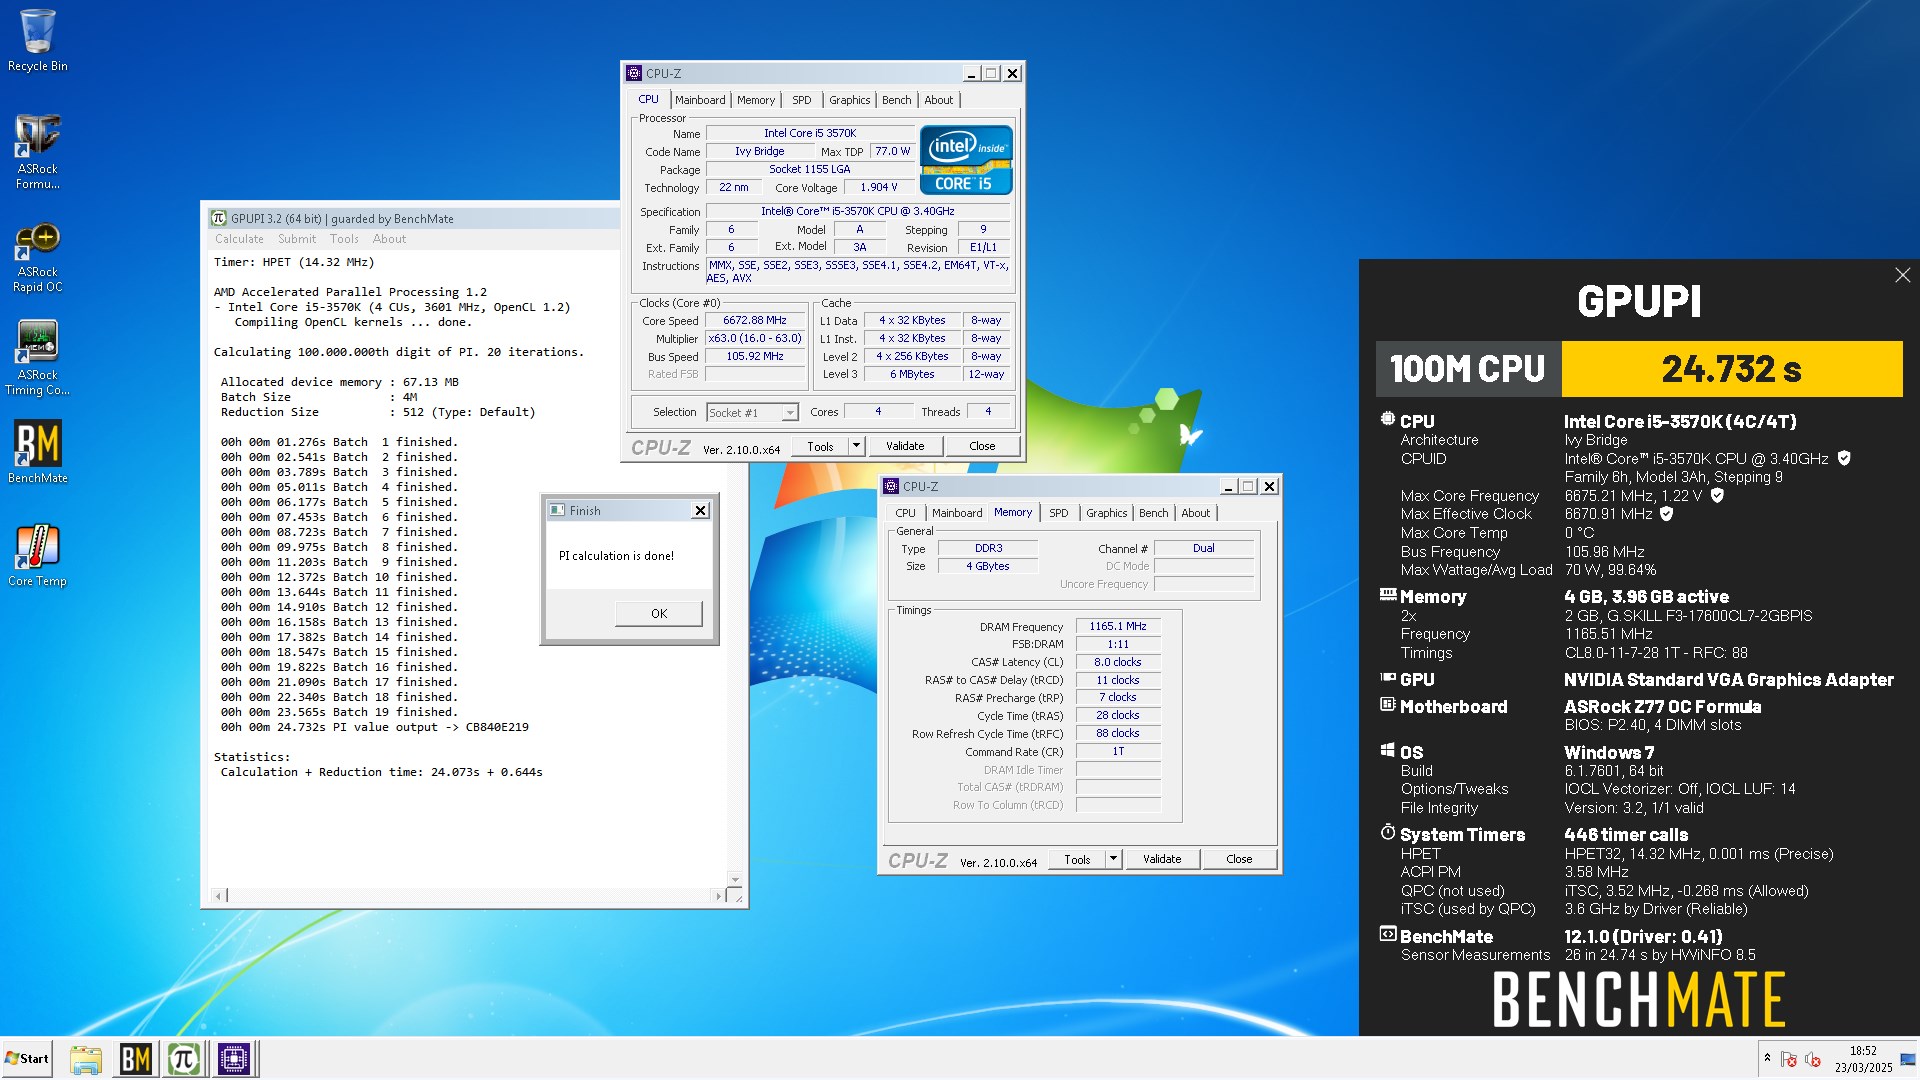Open Calculate menu in GPUPI
Viewport: 1920px width, 1080px height.
pyautogui.click(x=239, y=239)
